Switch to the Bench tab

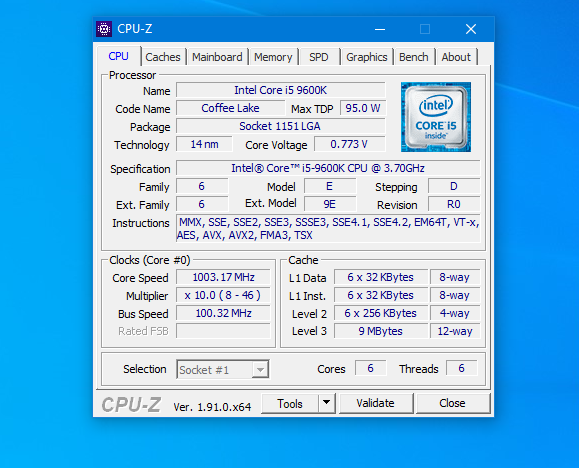tap(414, 57)
